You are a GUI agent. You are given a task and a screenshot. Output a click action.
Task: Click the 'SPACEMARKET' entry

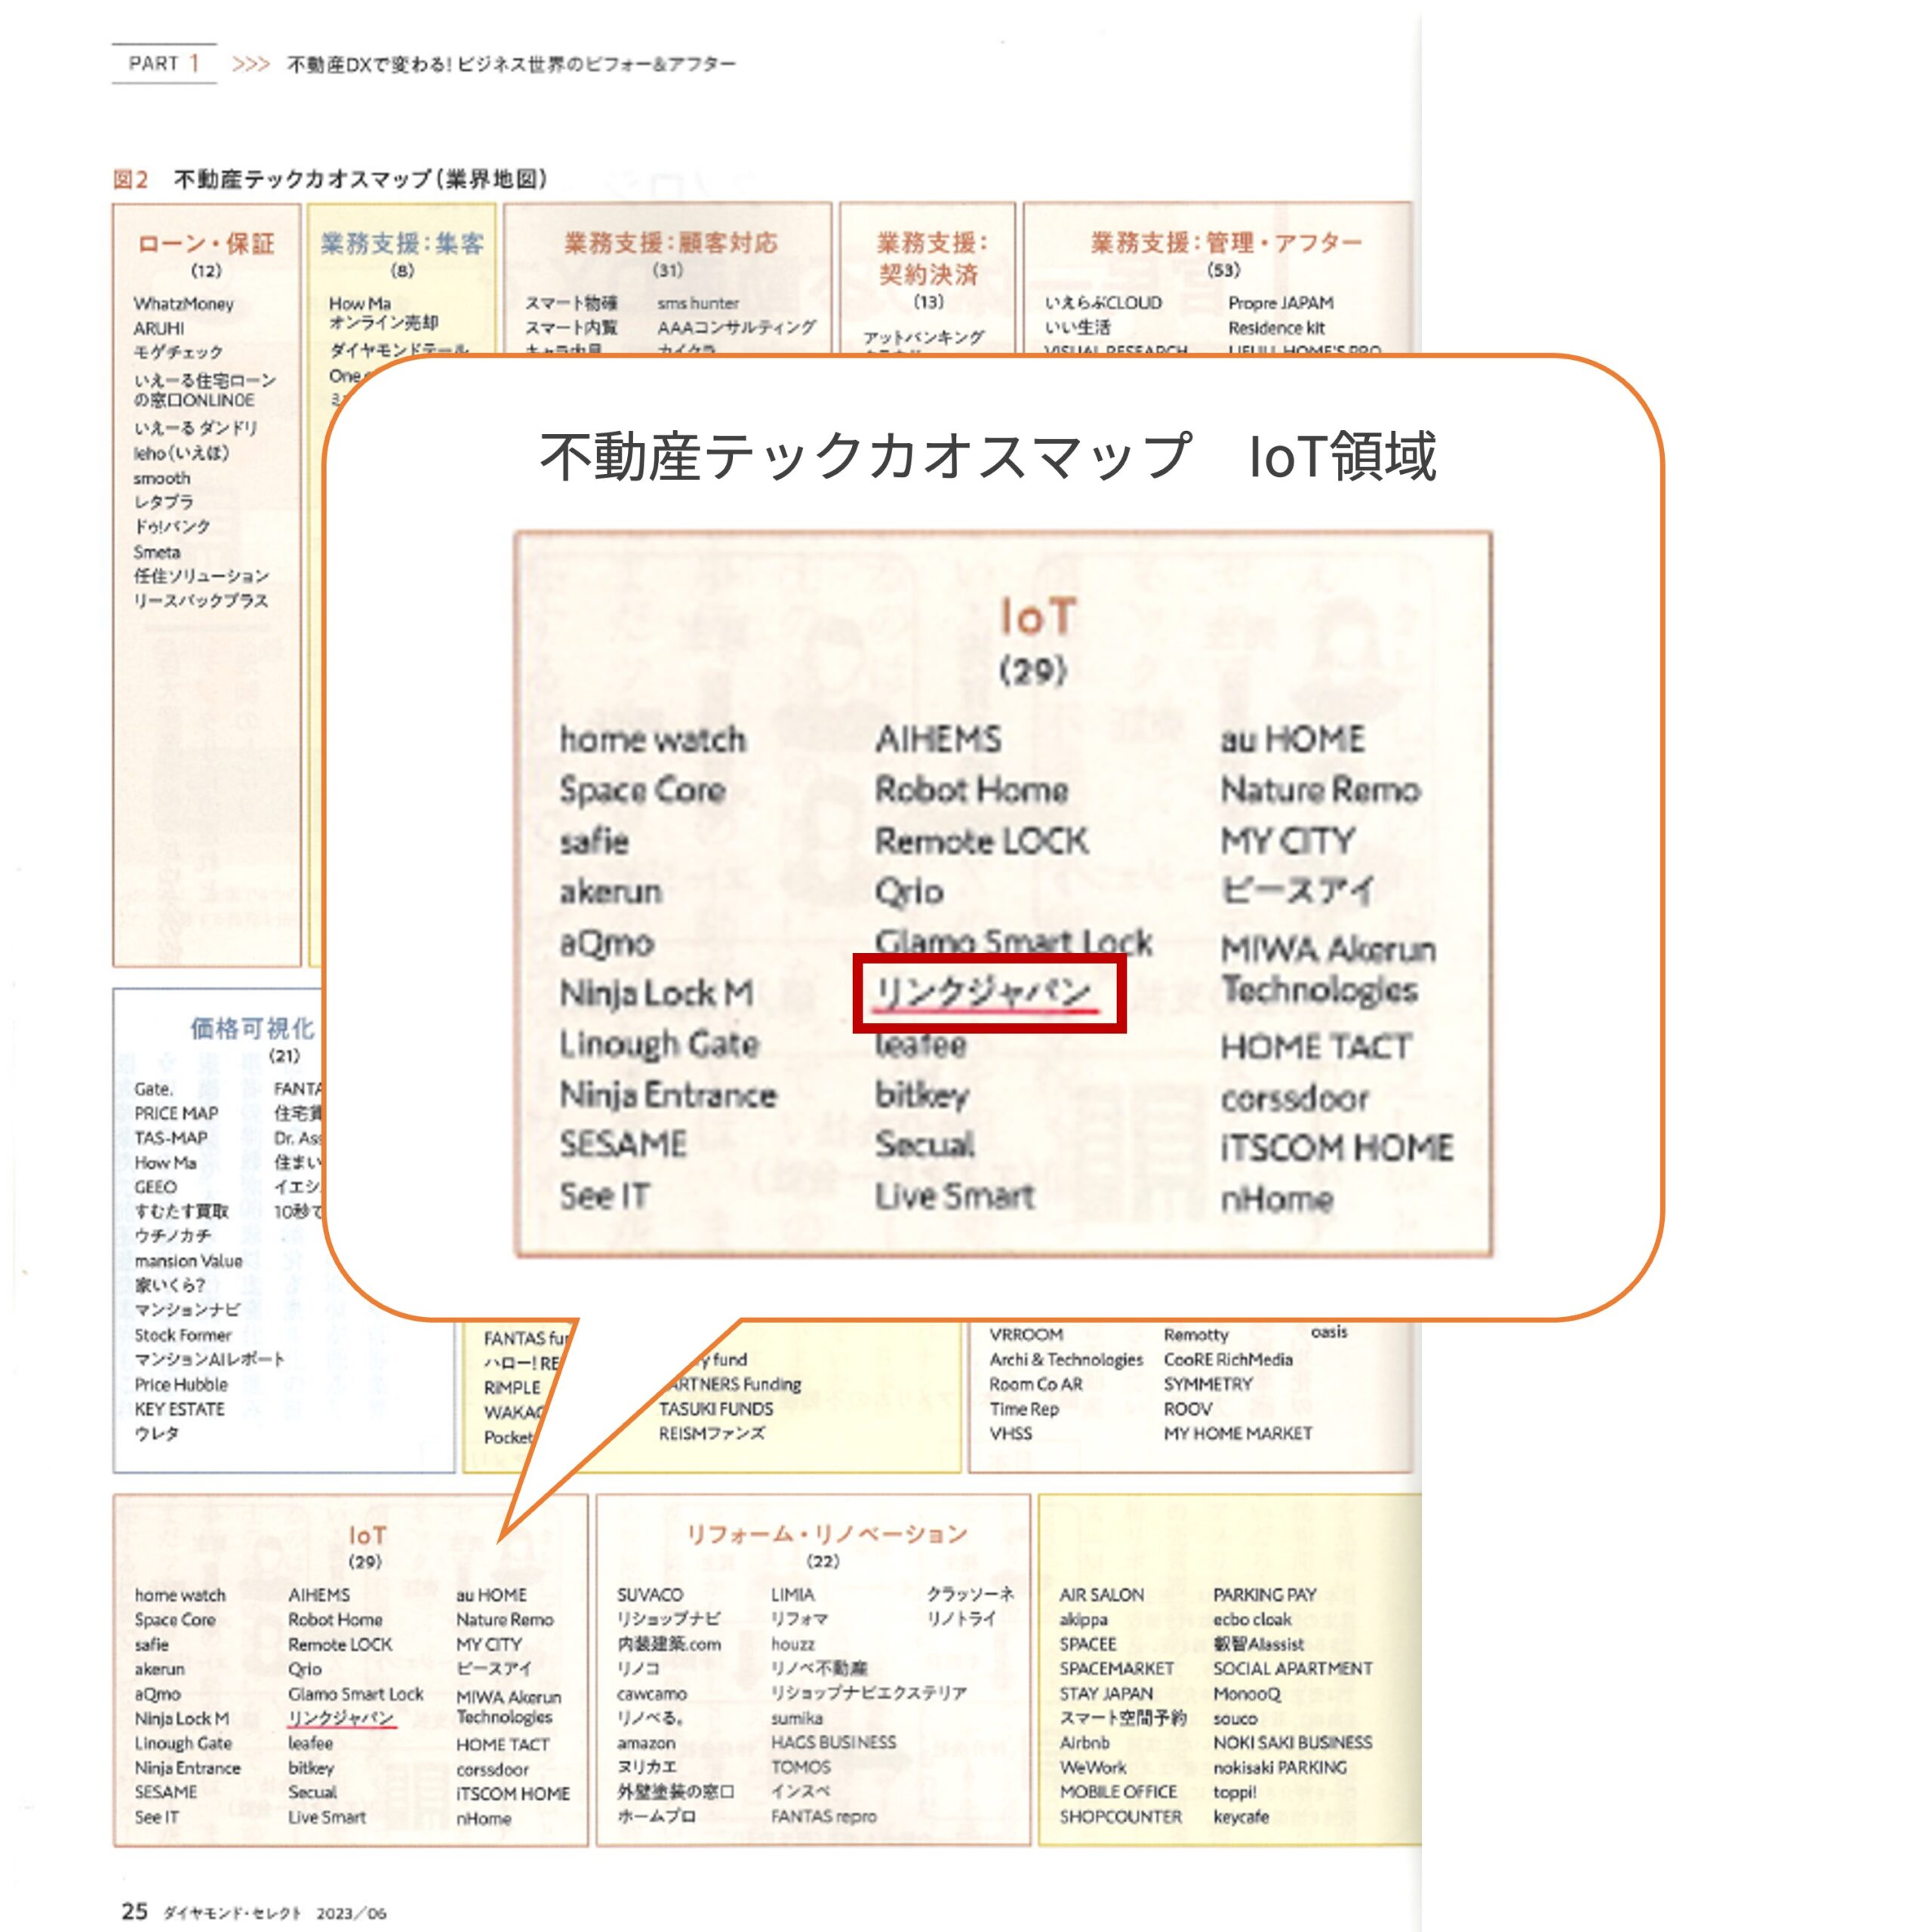point(1117,1669)
